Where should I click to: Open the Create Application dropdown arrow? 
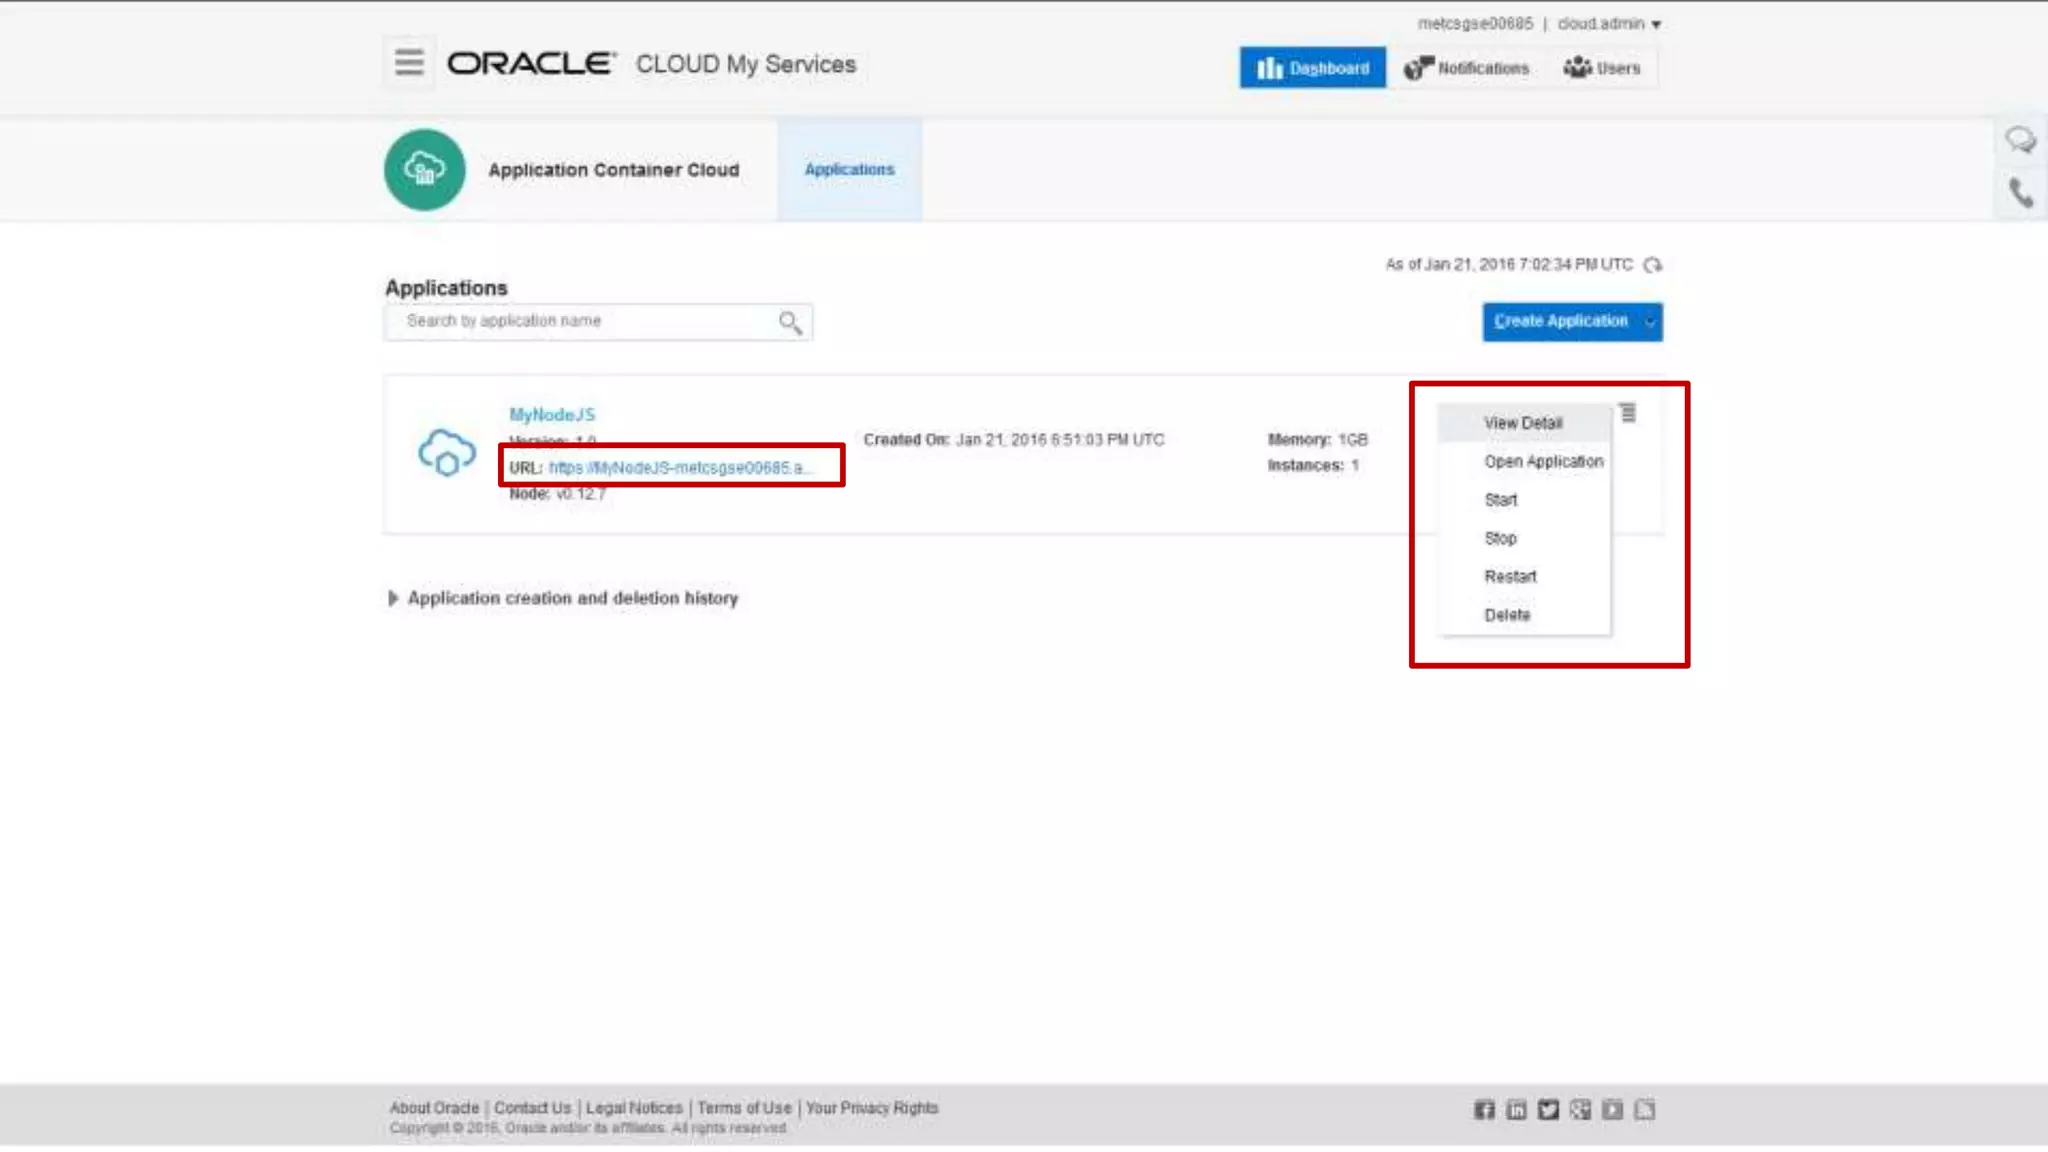pos(1650,322)
